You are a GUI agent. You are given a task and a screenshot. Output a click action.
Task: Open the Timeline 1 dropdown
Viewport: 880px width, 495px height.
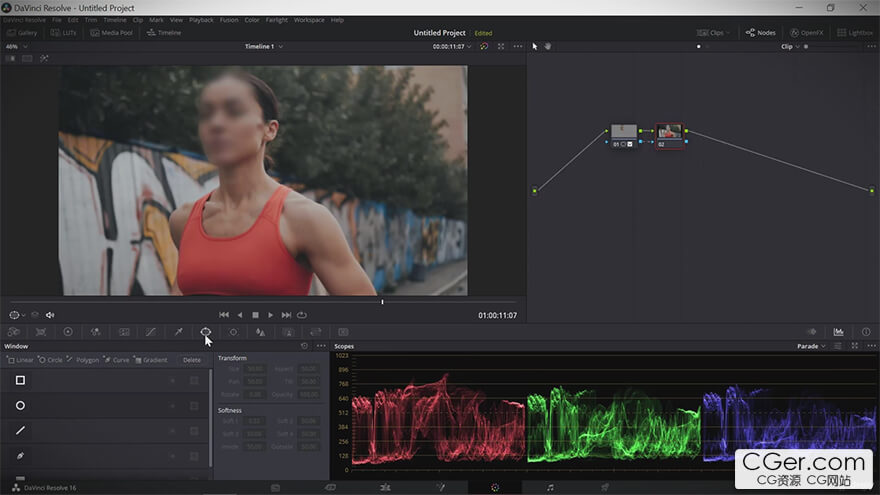click(x=263, y=47)
